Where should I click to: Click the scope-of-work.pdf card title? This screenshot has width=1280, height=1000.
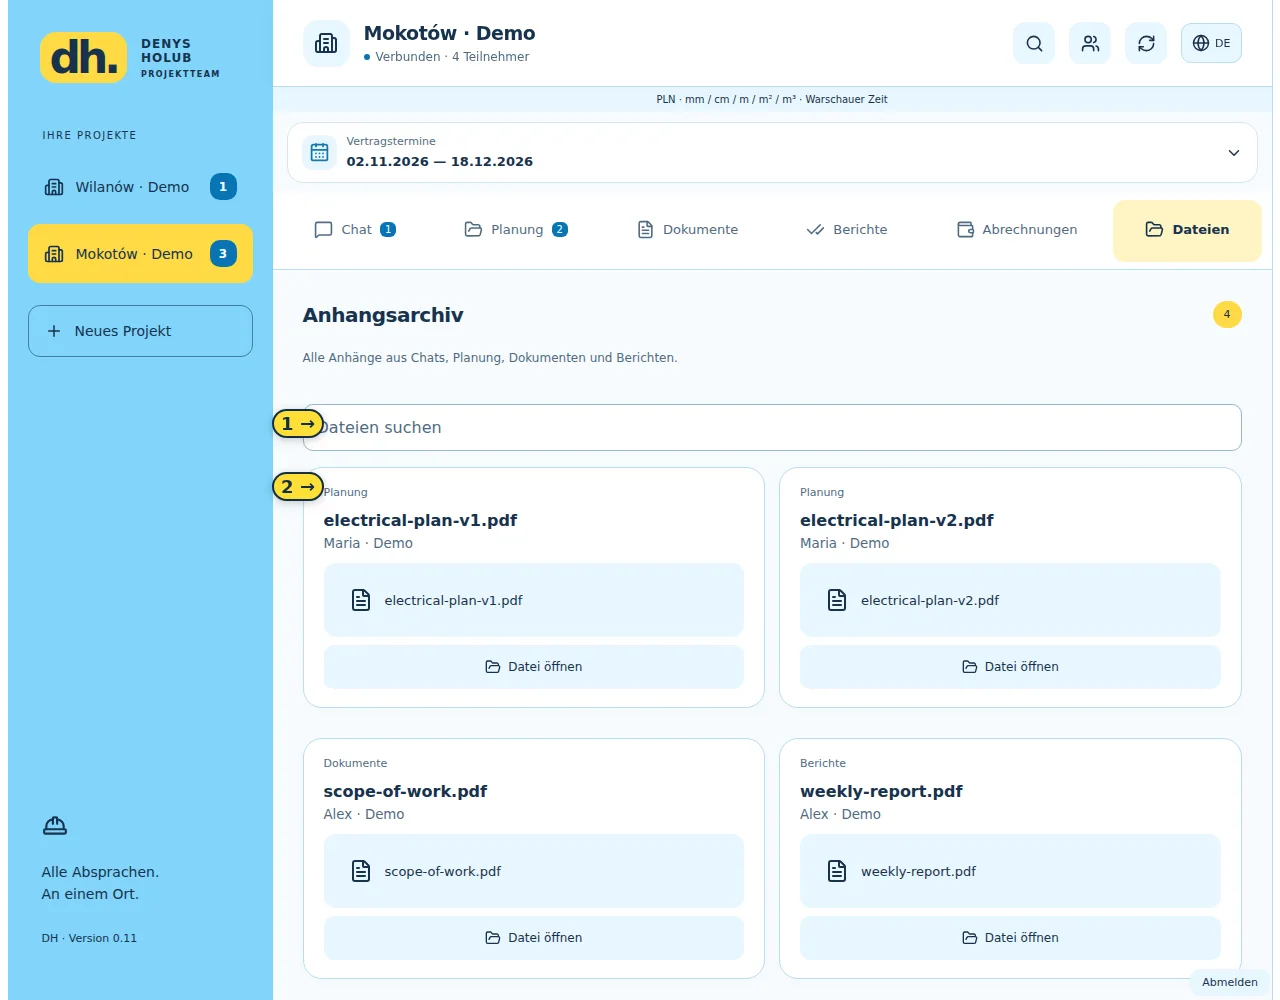tap(405, 791)
